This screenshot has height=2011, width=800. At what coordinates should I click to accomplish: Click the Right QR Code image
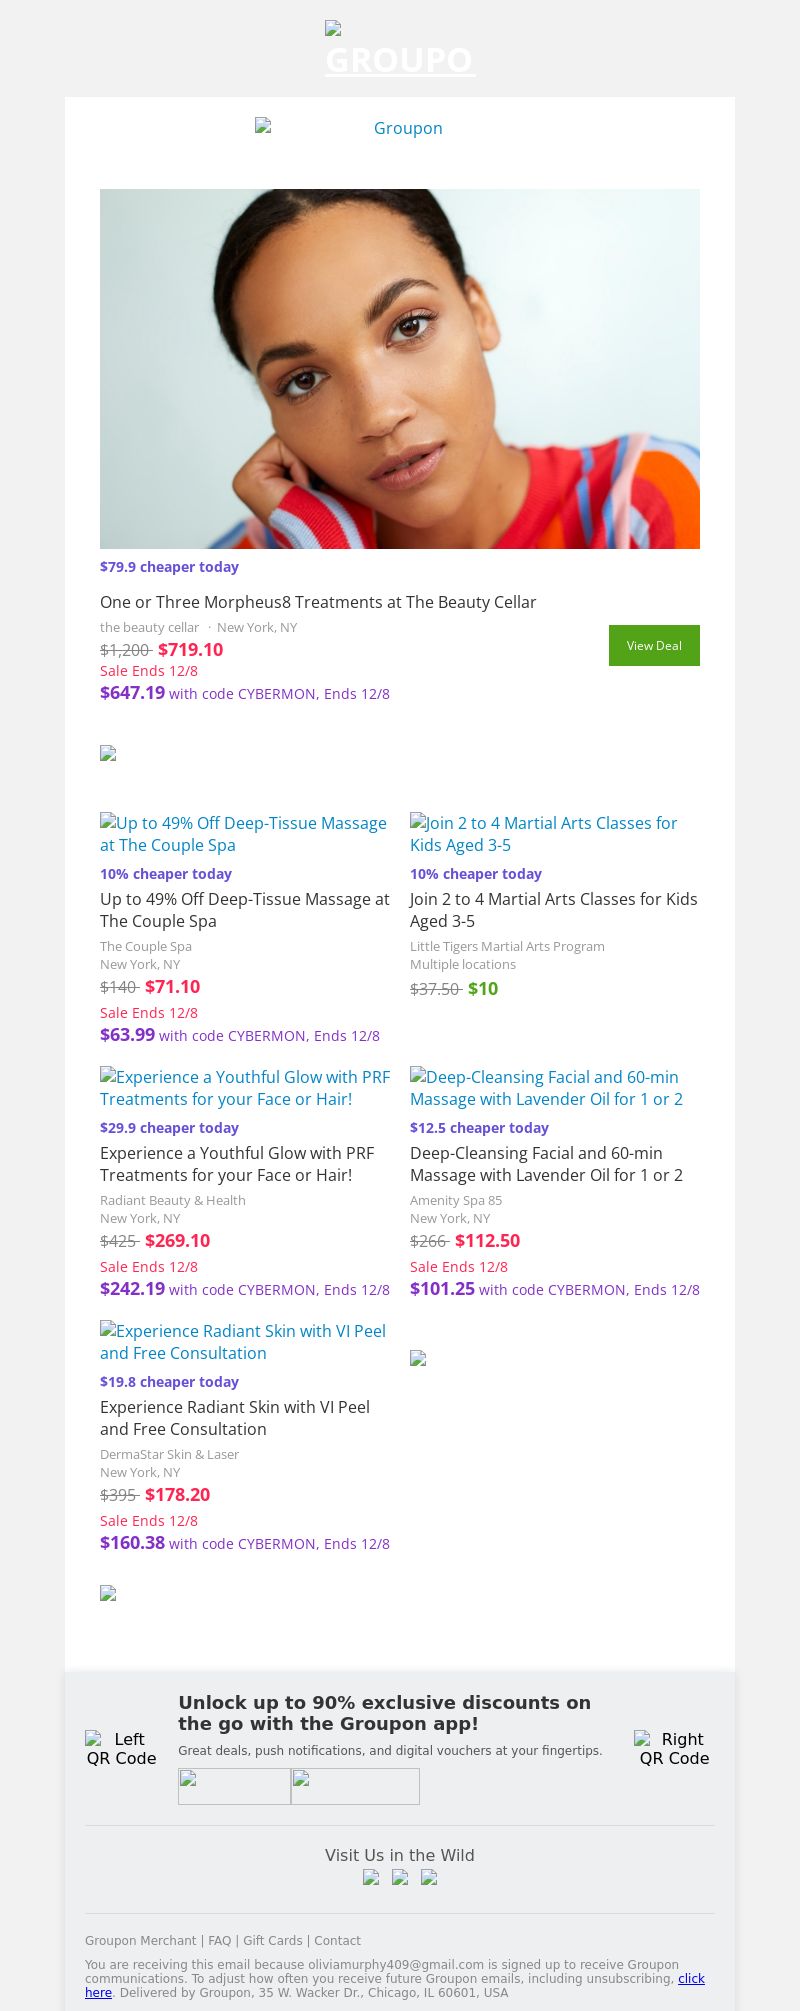click(x=673, y=1749)
